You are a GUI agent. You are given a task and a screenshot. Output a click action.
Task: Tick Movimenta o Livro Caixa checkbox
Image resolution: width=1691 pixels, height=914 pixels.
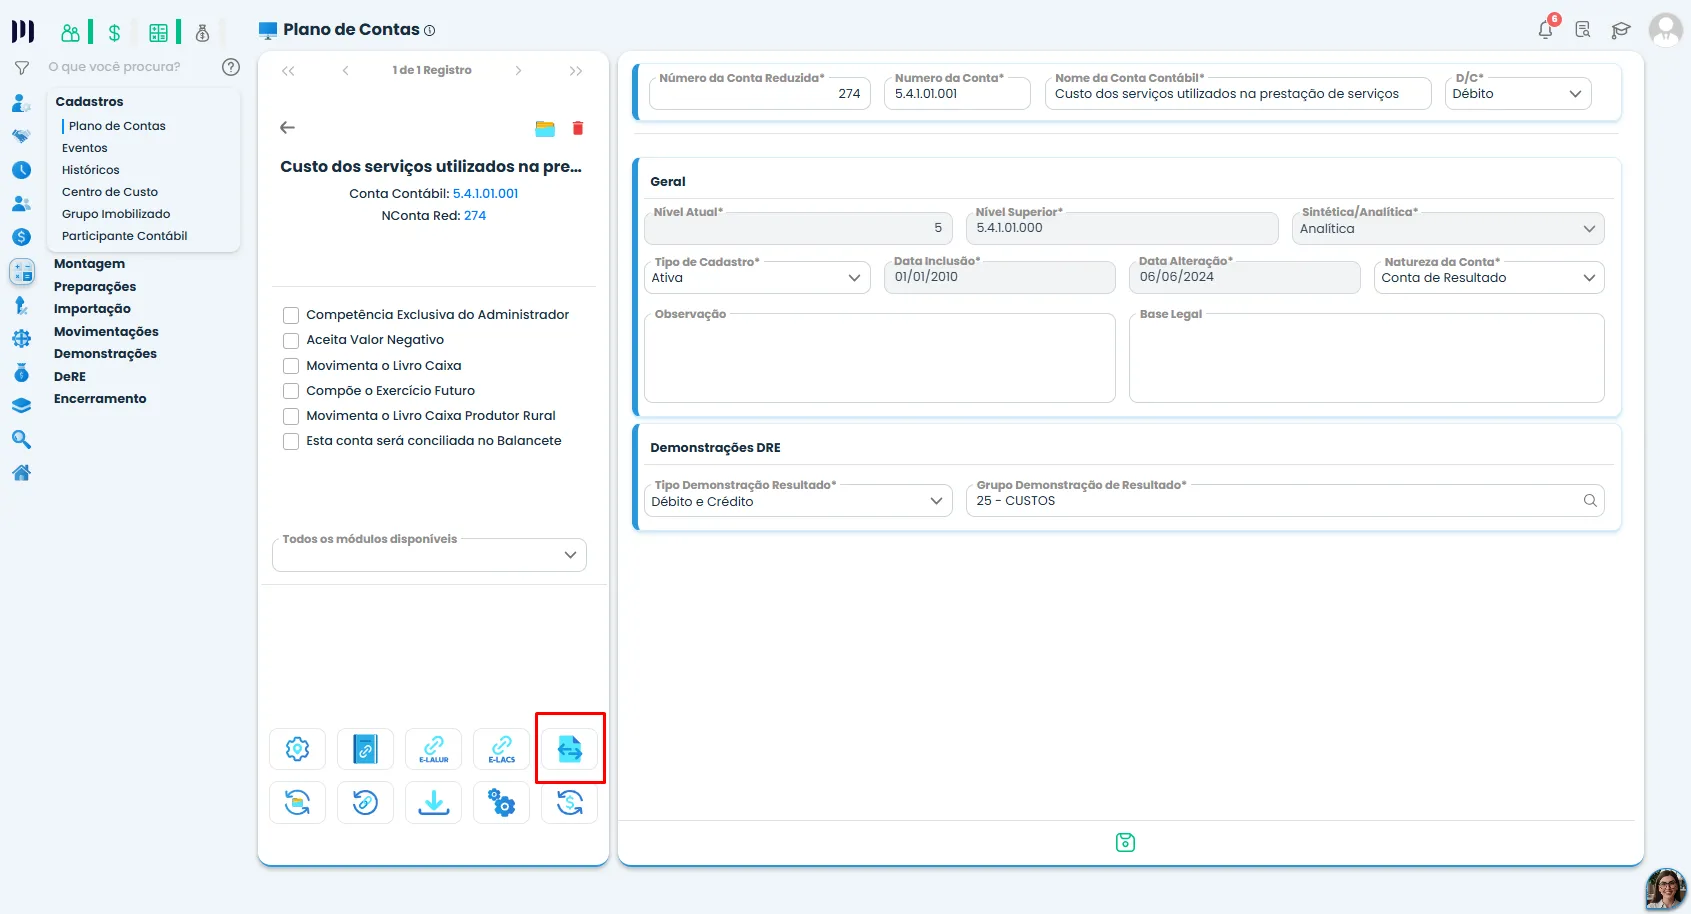[291, 366]
